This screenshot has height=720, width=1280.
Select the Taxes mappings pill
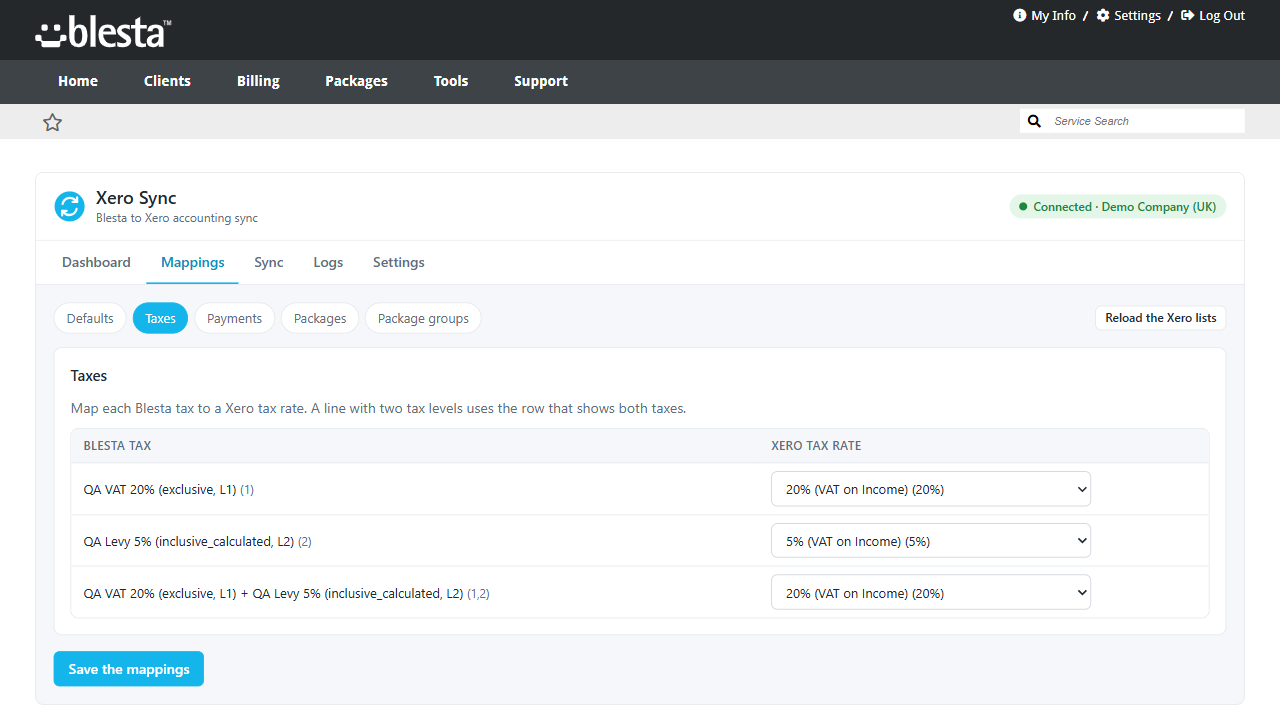click(160, 318)
